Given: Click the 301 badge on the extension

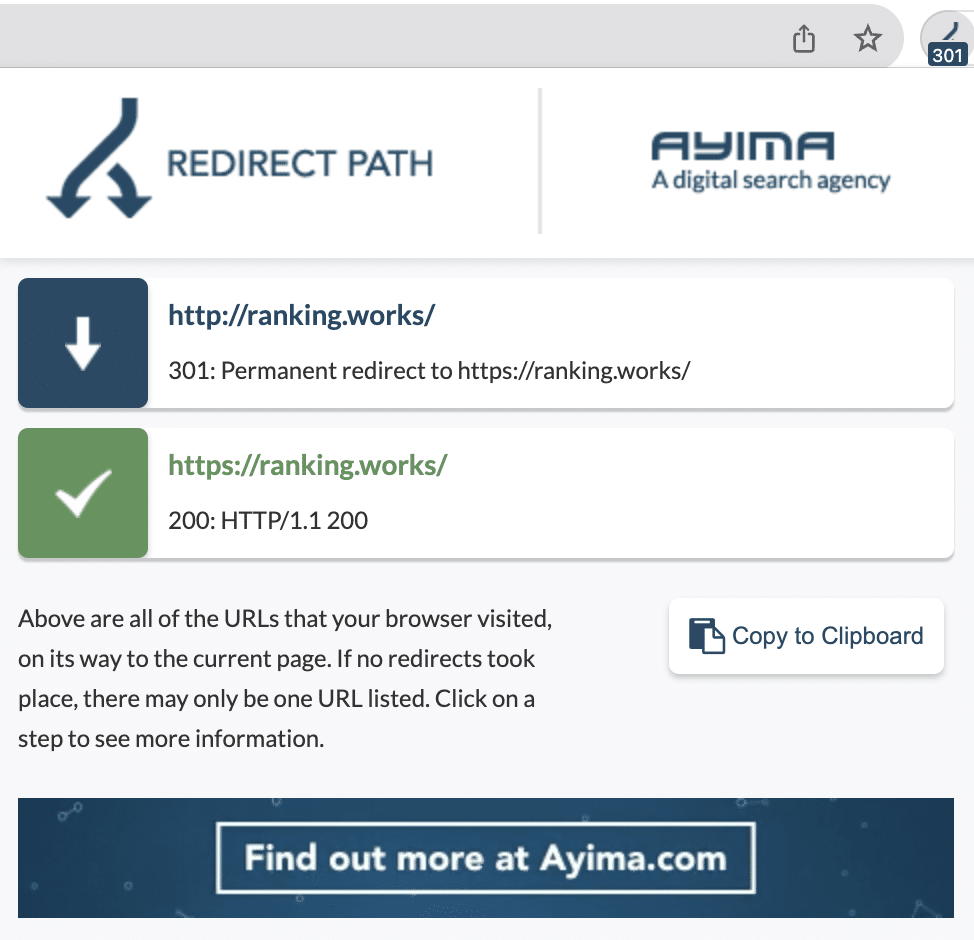Looking at the screenshot, I should coord(947,56).
